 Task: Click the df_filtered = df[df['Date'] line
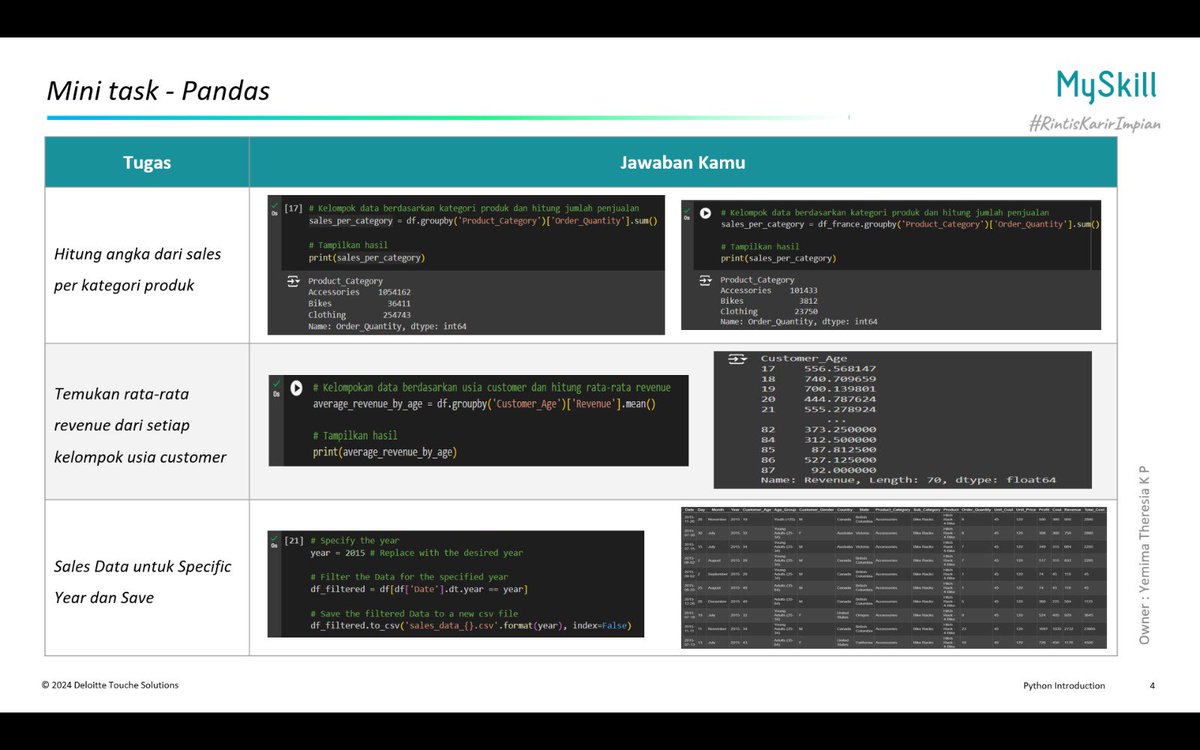419,589
